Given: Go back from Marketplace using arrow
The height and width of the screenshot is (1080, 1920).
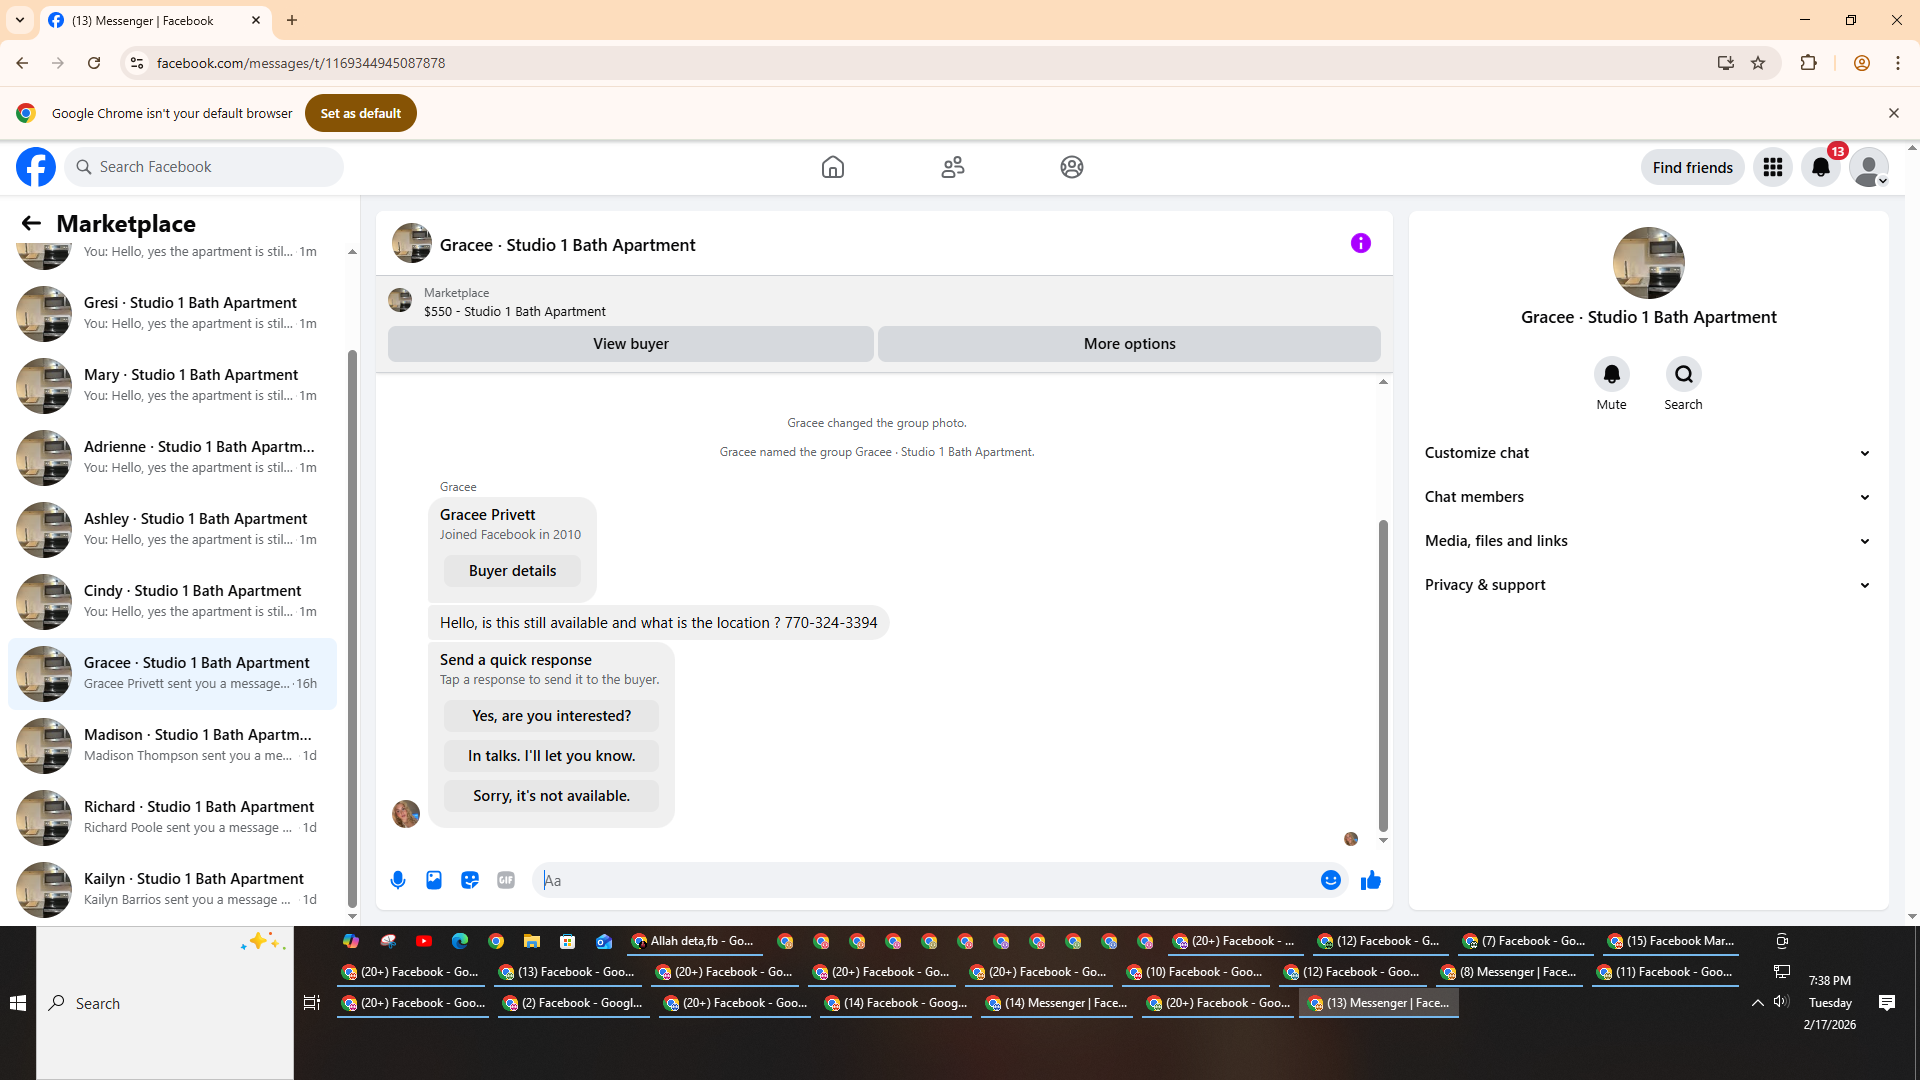Looking at the screenshot, I should 31,223.
